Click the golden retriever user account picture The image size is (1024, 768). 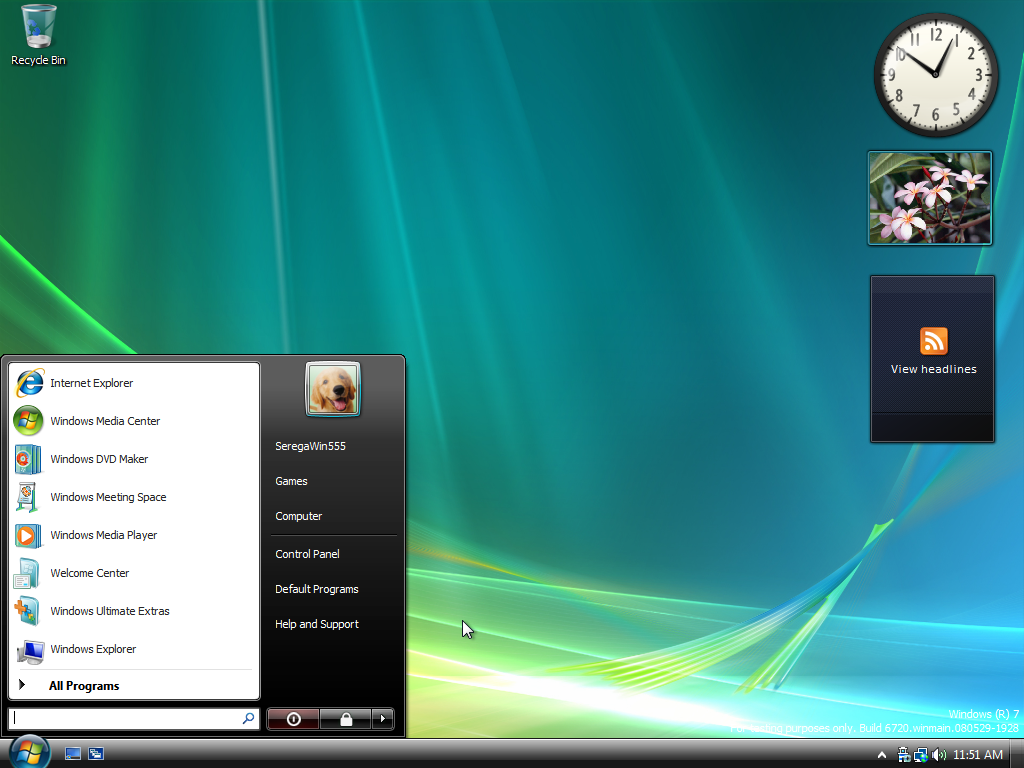(x=333, y=390)
